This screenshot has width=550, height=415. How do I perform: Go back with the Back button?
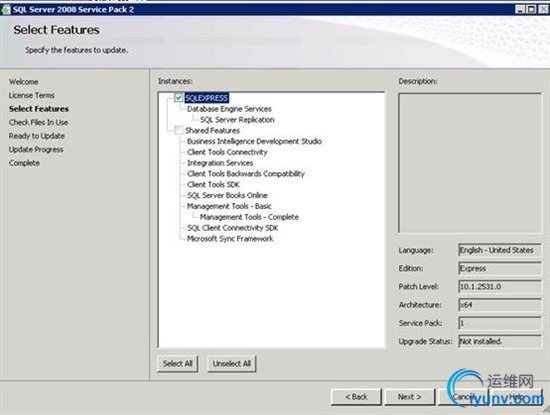pyautogui.click(x=356, y=397)
